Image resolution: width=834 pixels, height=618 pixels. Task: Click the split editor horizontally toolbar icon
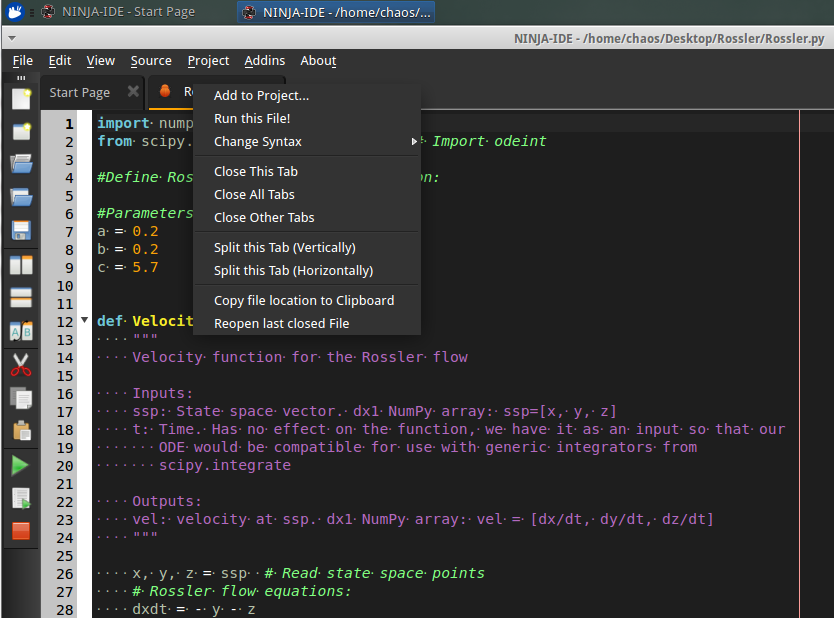[x=21, y=298]
